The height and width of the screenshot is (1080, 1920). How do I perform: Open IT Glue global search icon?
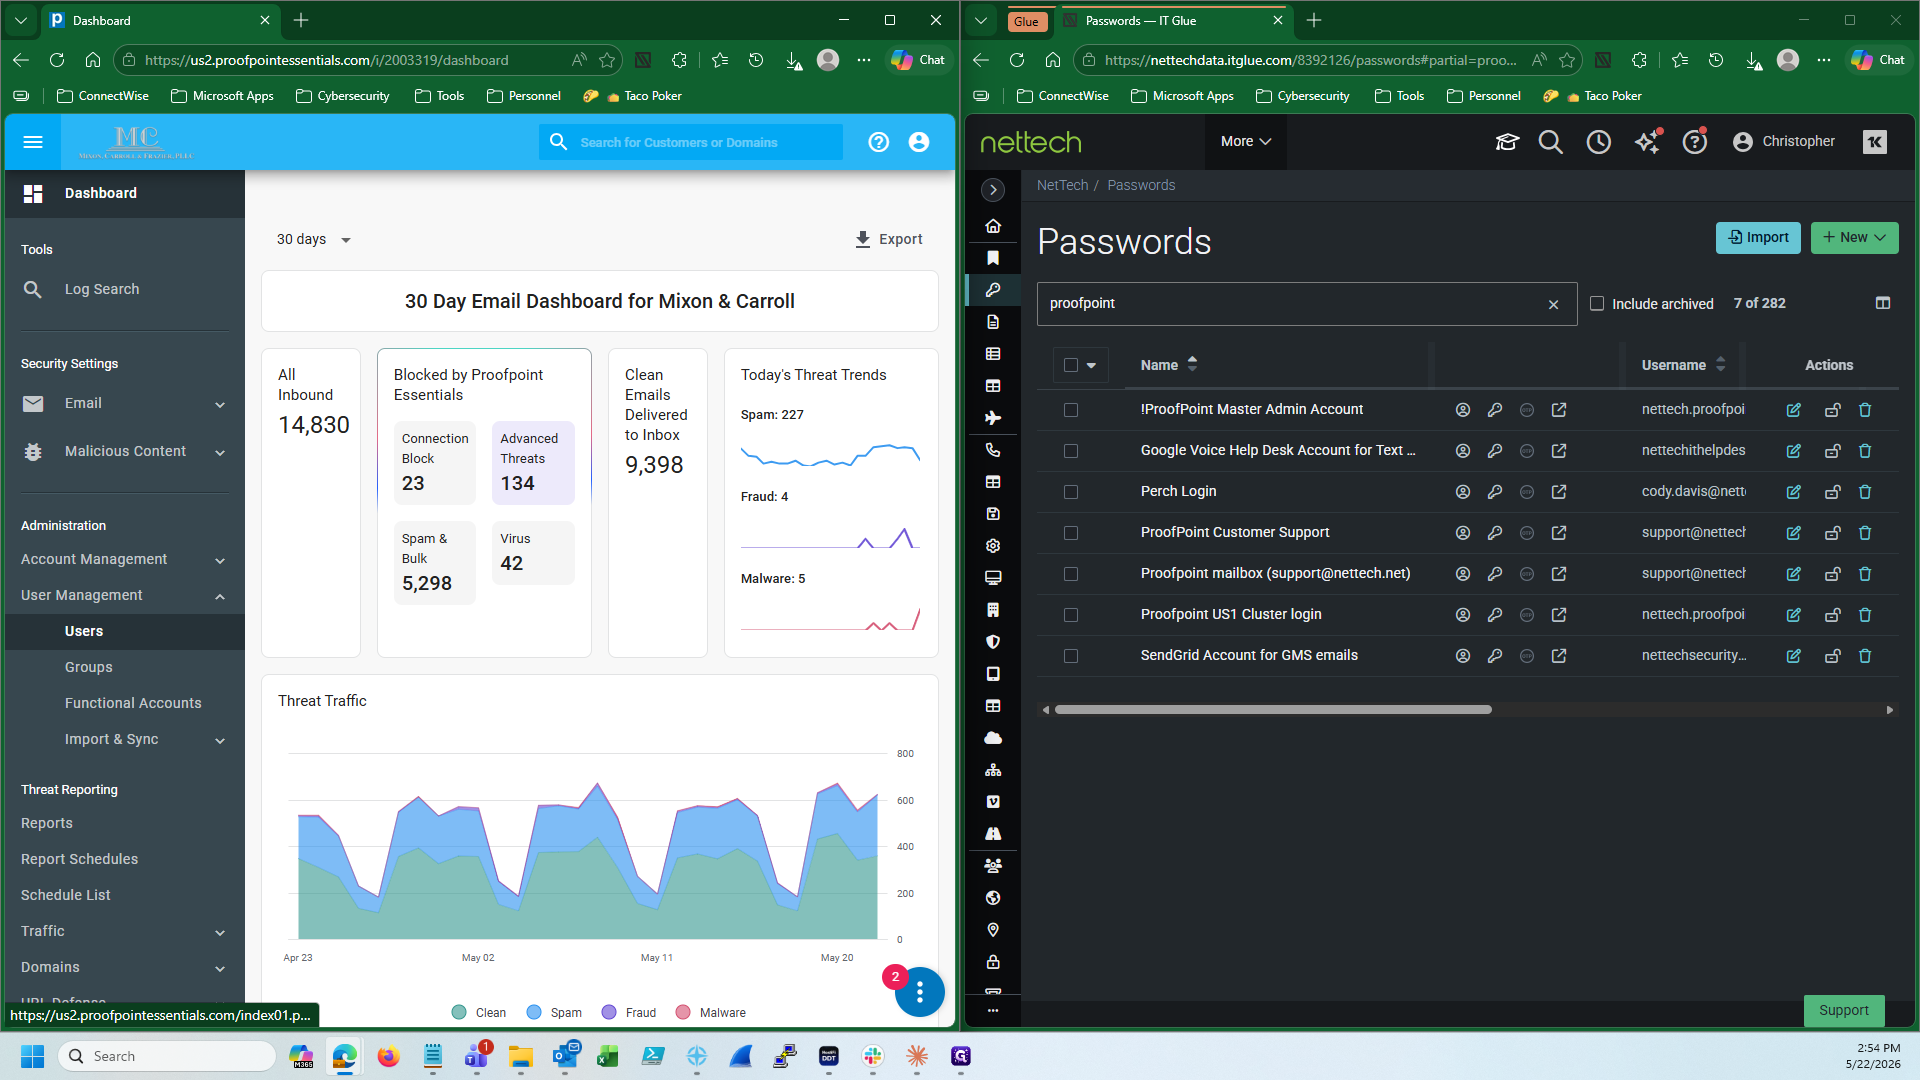pos(1550,142)
